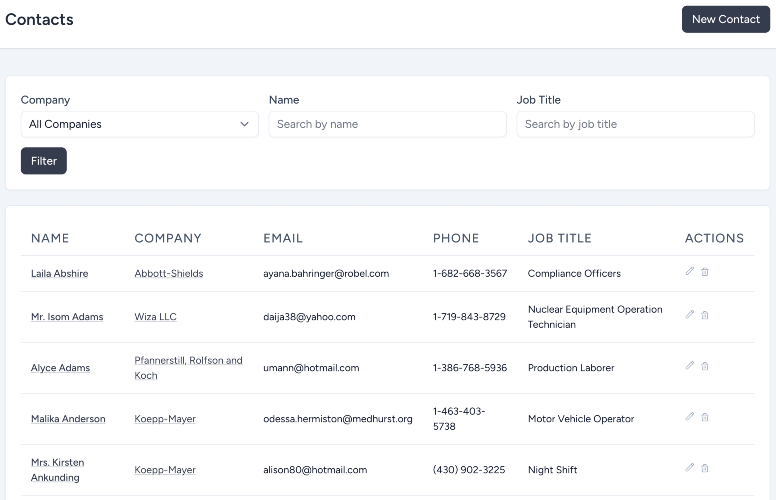The height and width of the screenshot is (500, 776).
Task: Open the All Companies dropdown
Action: point(140,124)
